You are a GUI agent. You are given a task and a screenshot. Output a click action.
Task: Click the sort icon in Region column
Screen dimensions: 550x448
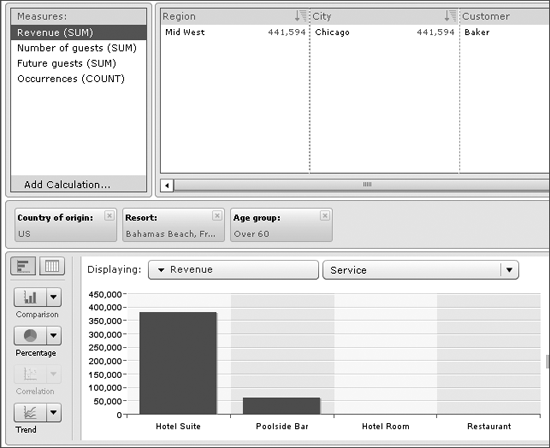[x=301, y=16]
